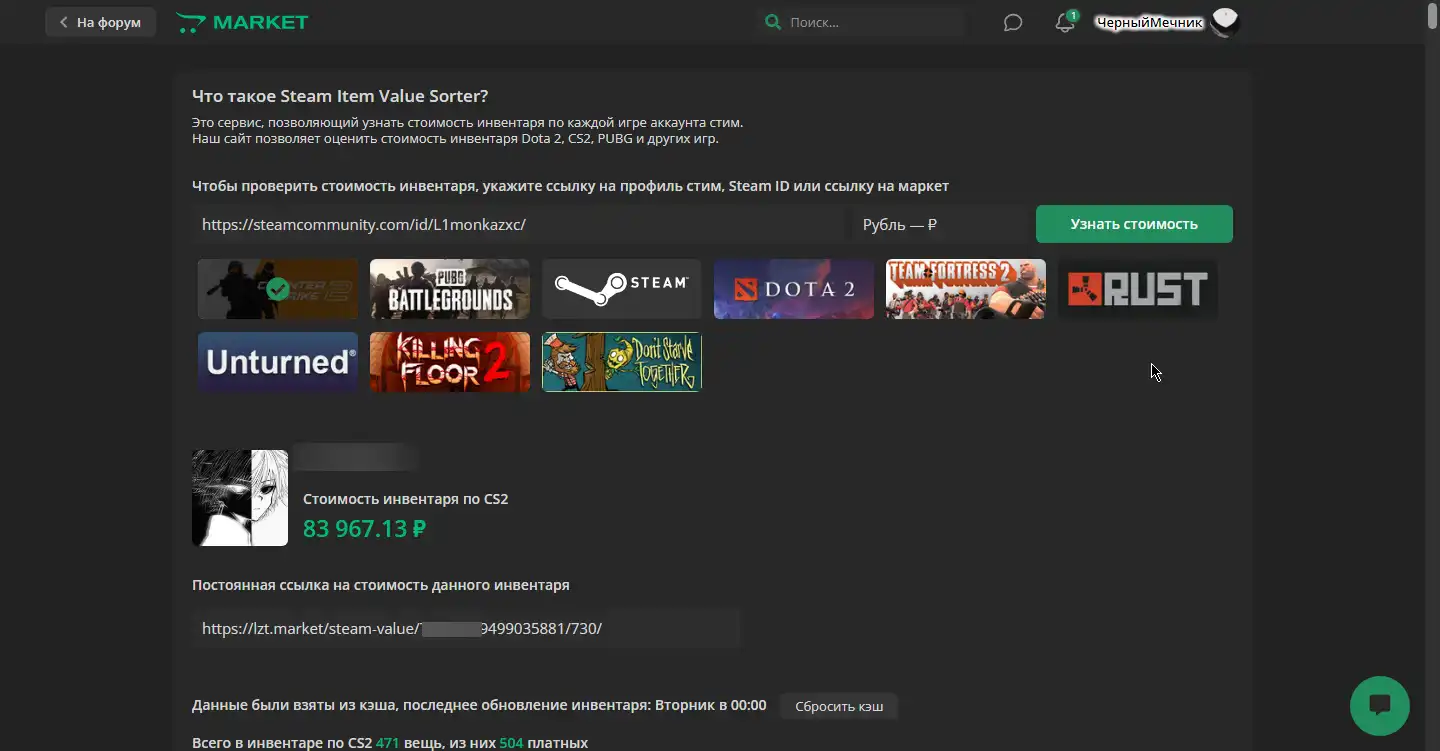Select the Rust game tile
Viewport: 1440px width, 751px height.
point(1138,289)
